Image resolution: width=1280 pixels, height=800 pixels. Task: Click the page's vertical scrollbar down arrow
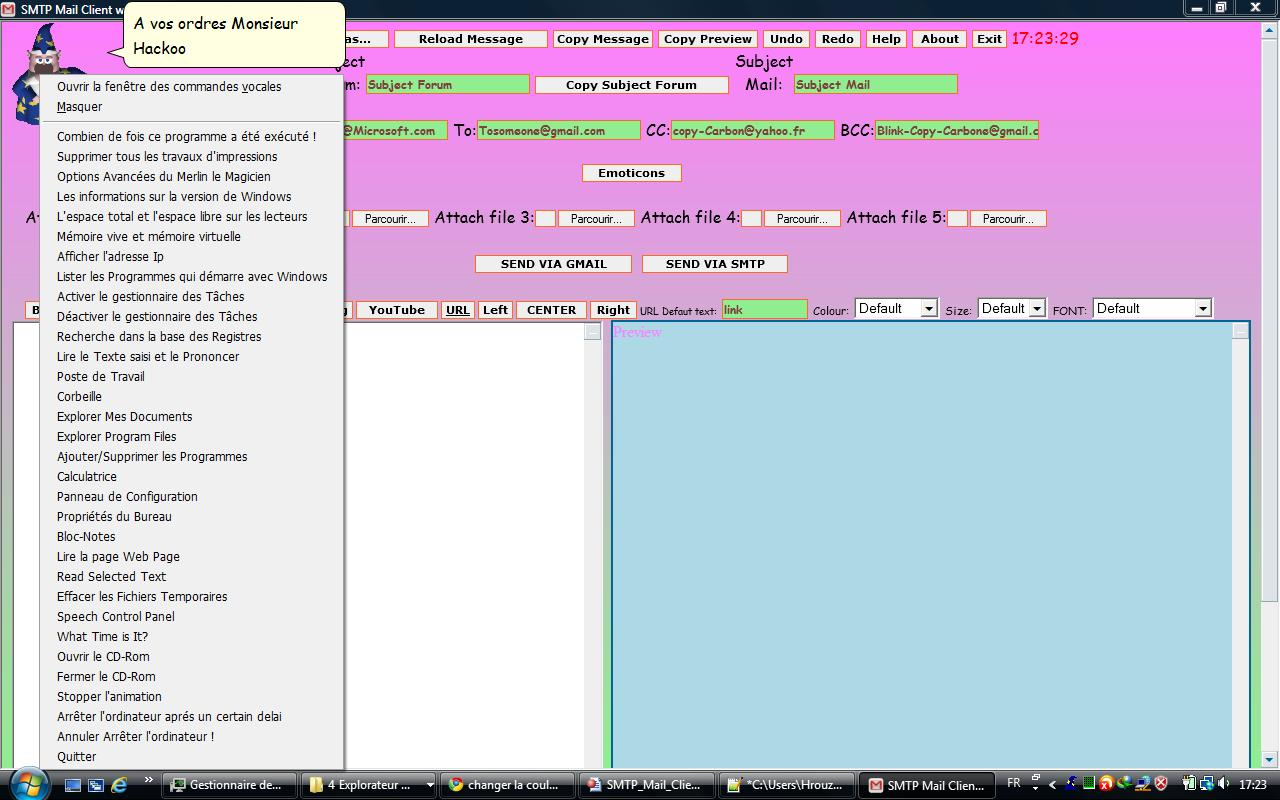click(1270, 759)
